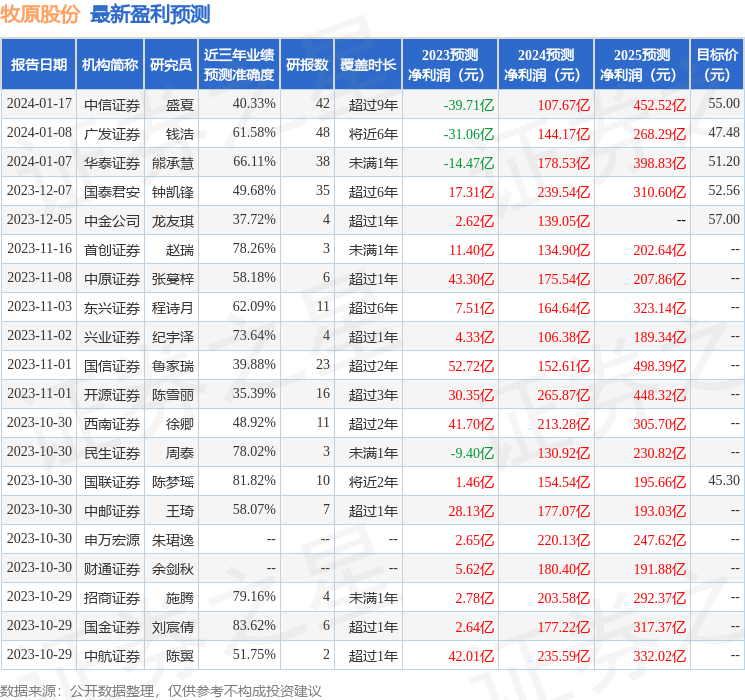
Task: Click 申万宏源 institution cell
Action: pyautogui.click(x=112, y=540)
